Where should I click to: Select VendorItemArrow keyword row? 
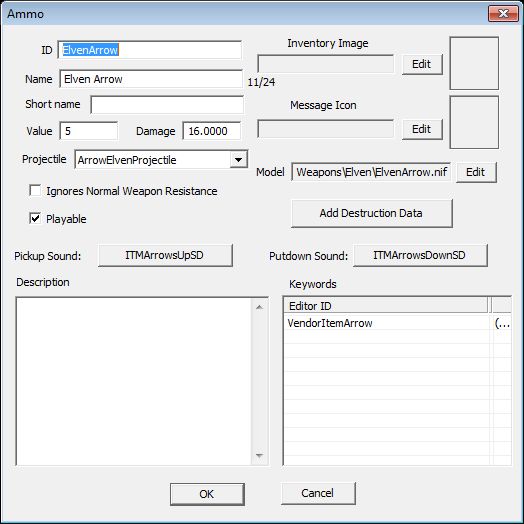pos(397,323)
